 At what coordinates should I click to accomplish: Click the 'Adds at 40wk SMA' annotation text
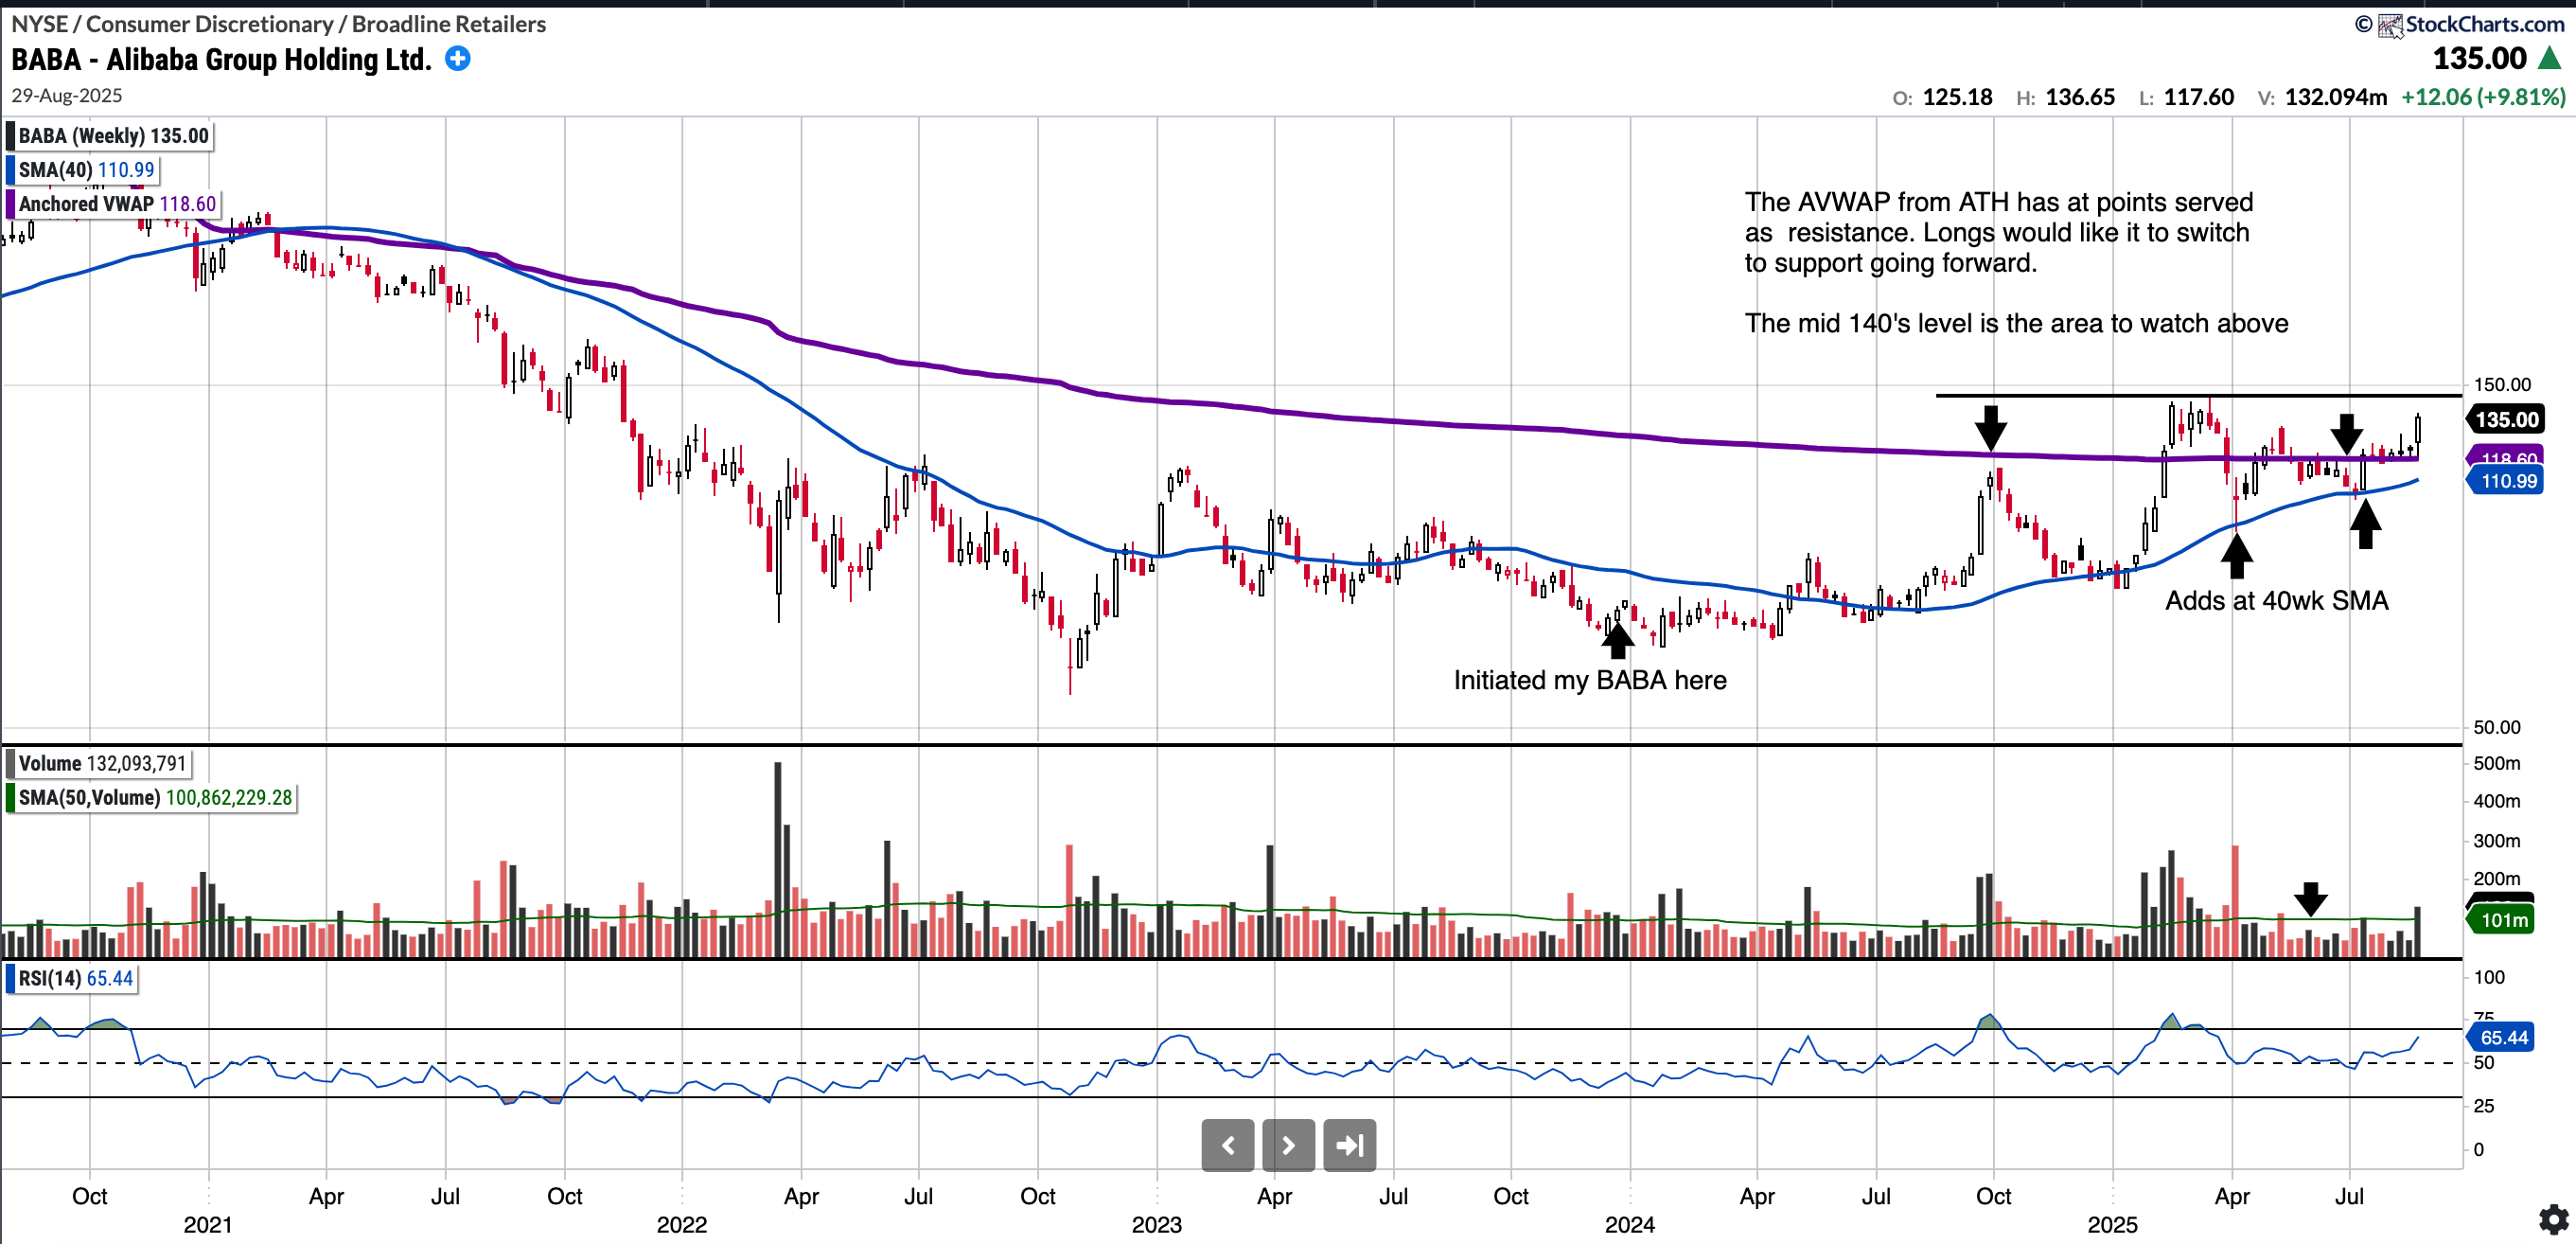(x=2276, y=601)
